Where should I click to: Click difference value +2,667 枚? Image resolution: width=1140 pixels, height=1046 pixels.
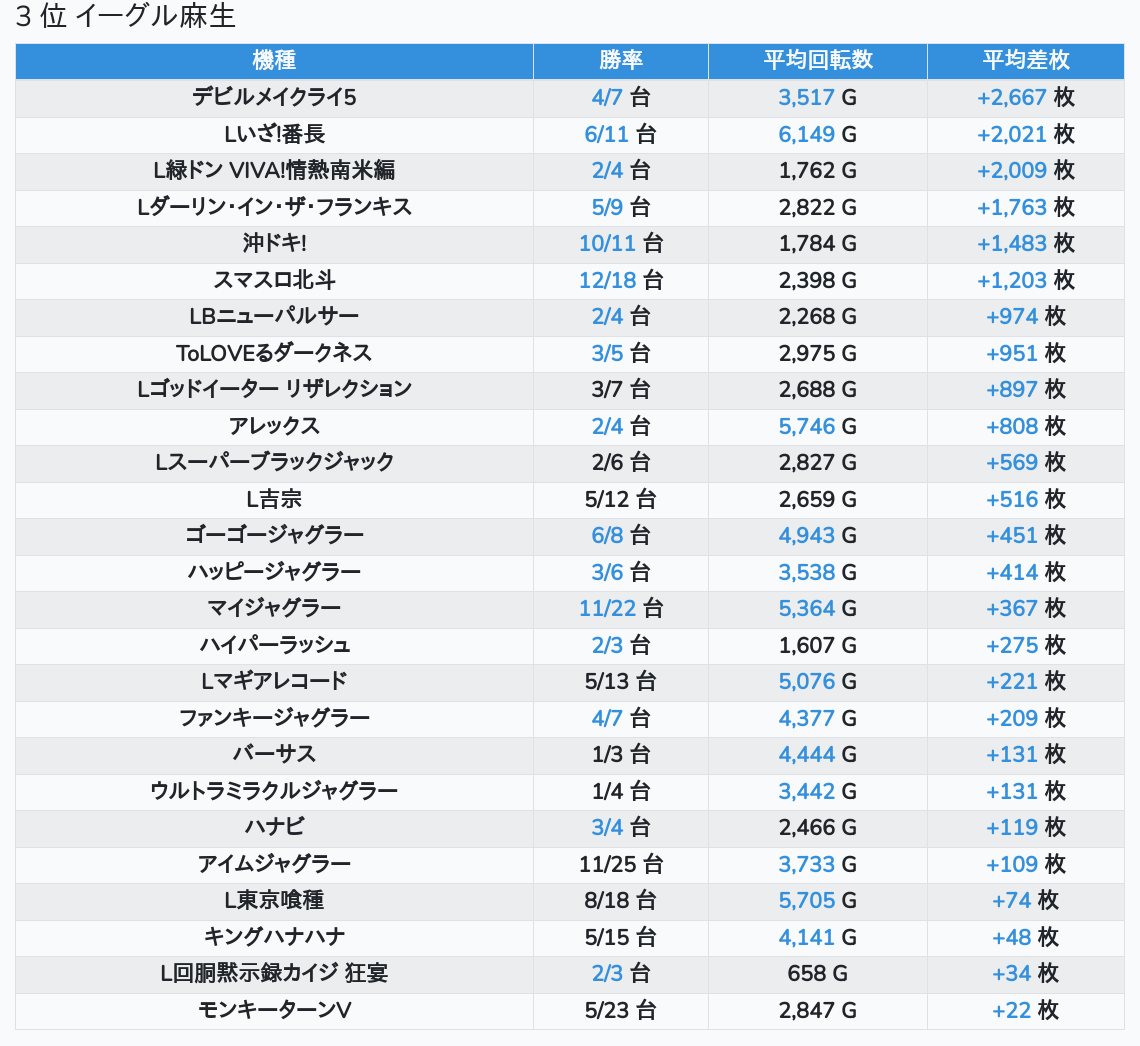point(1025,97)
